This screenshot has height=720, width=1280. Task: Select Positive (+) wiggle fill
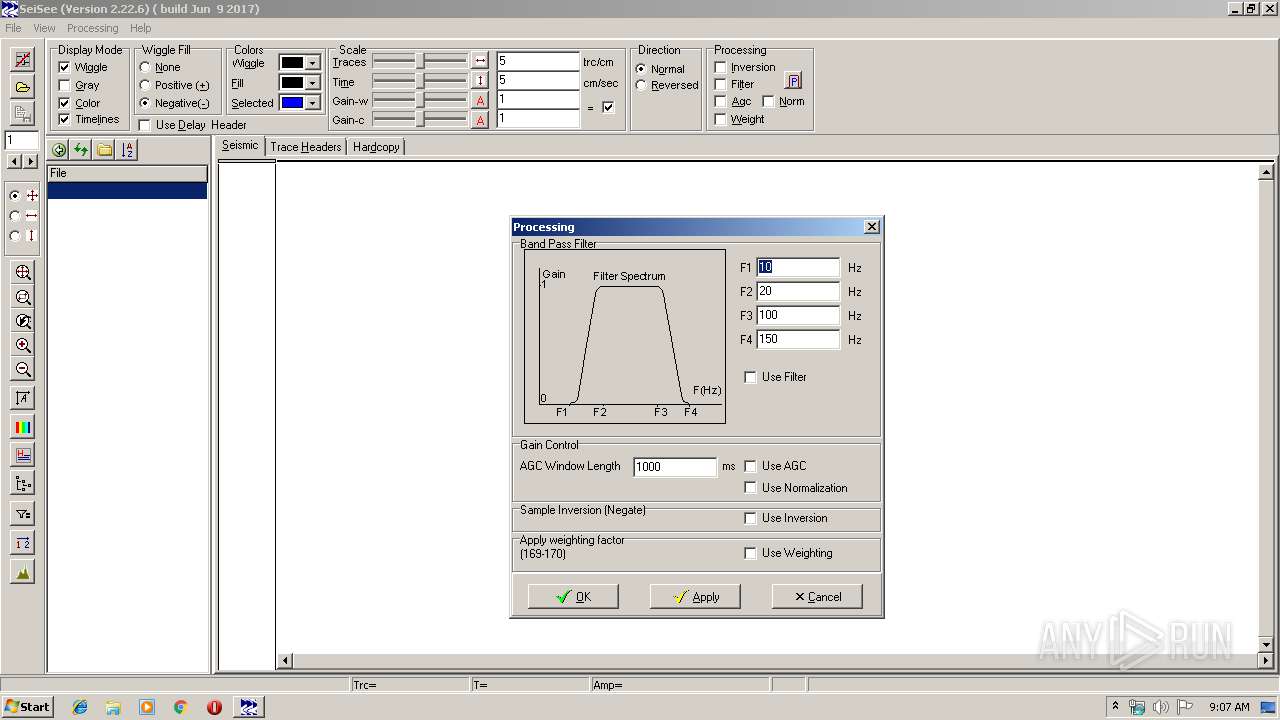[x=145, y=85]
